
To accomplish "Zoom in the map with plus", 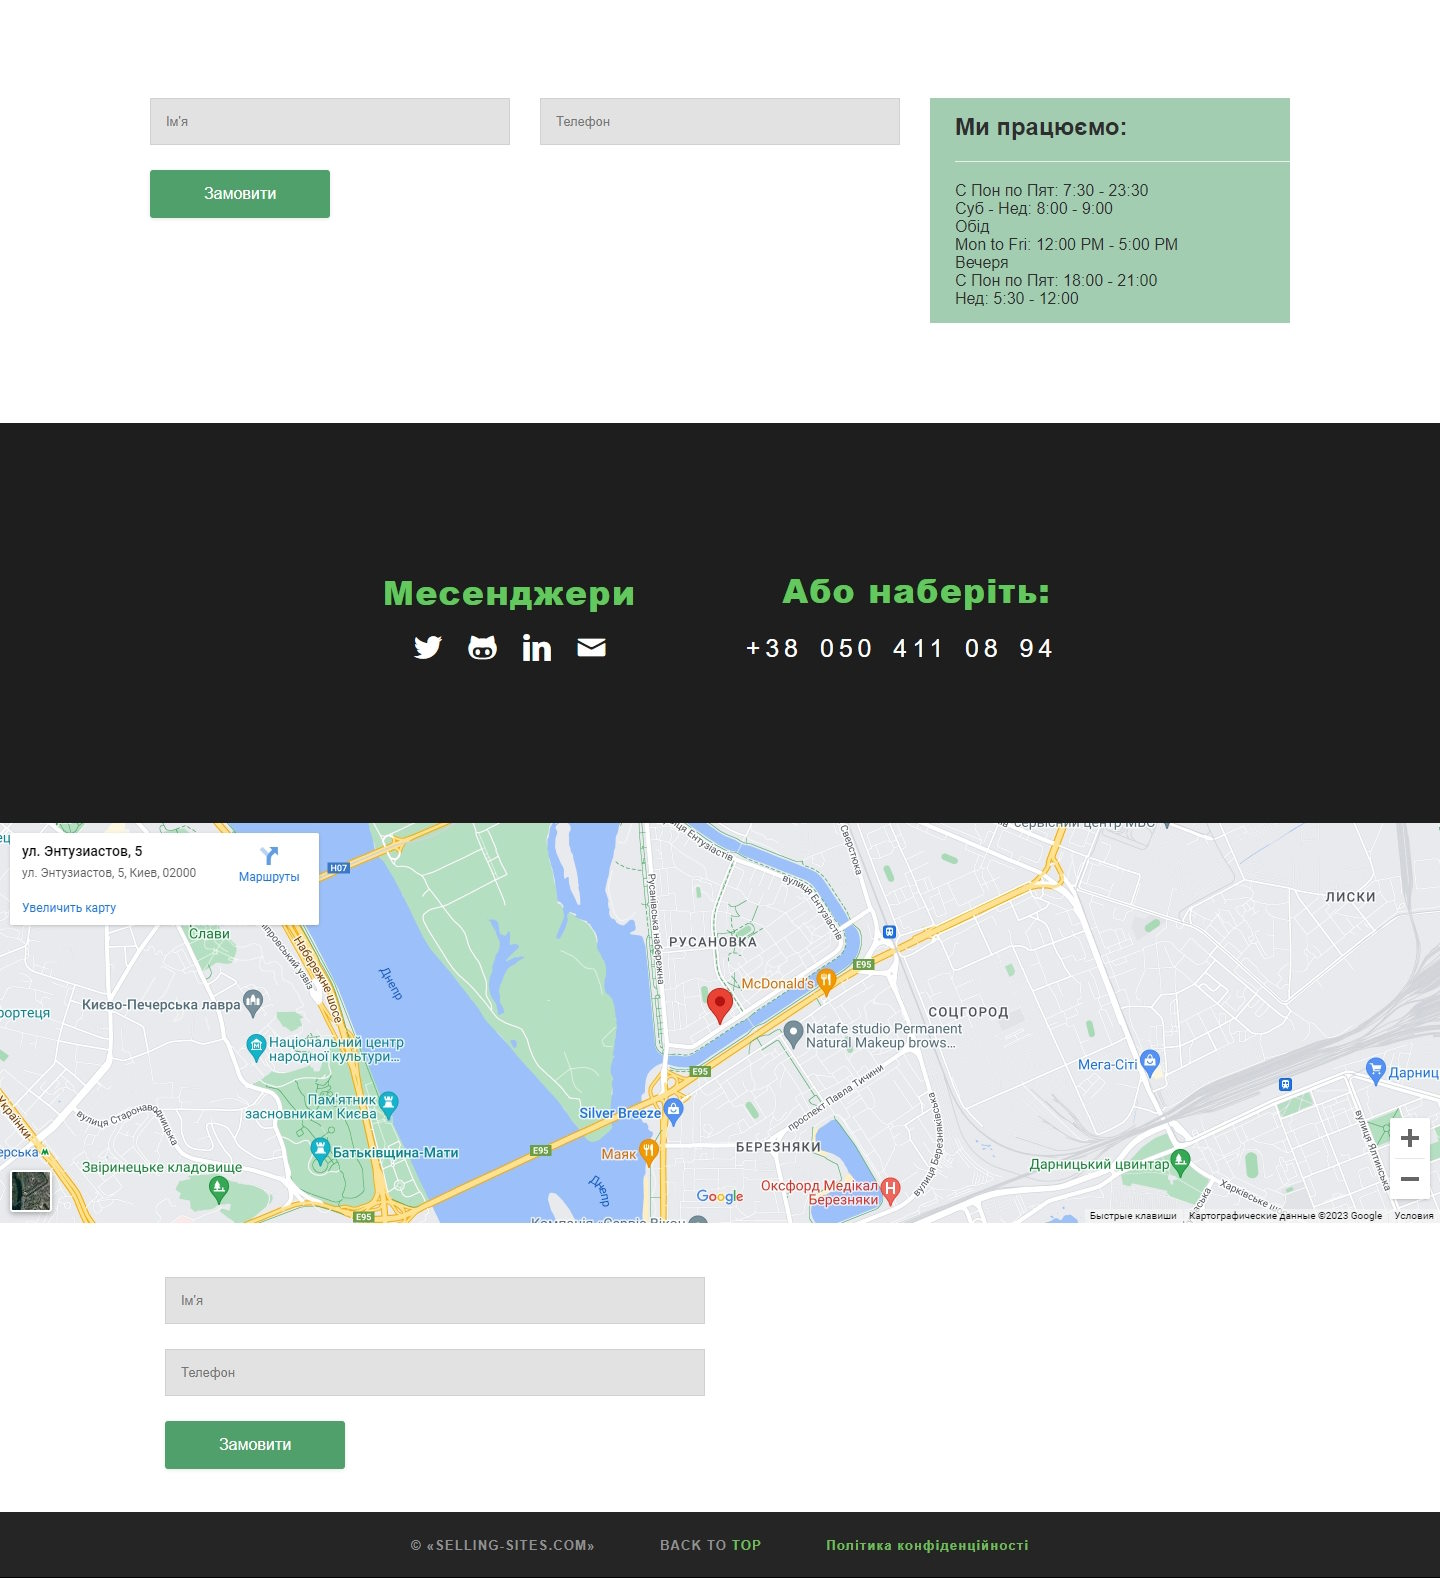I will click(x=1410, y=1138).
